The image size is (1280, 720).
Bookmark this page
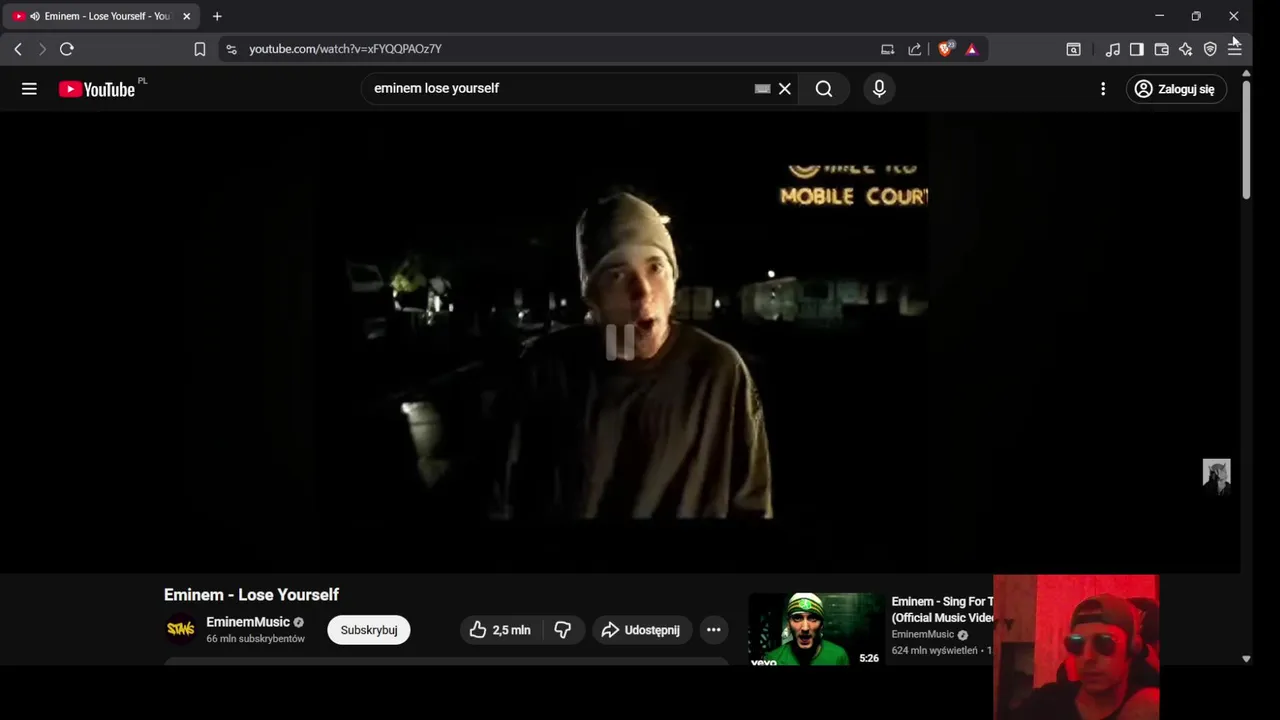click(200, 49)
